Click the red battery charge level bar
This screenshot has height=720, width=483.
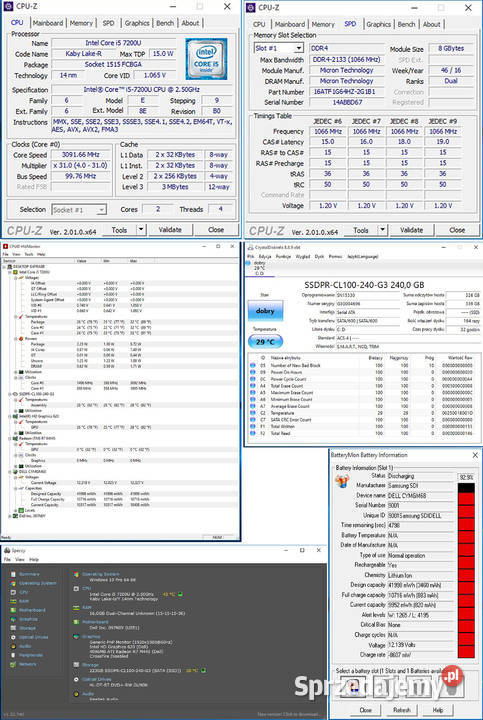466,570
